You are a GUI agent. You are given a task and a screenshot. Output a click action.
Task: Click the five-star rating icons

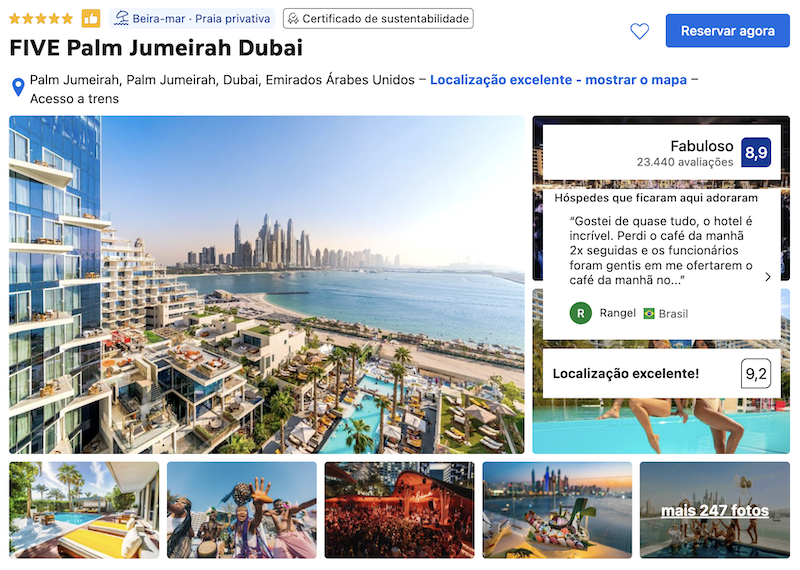point(41,19)
